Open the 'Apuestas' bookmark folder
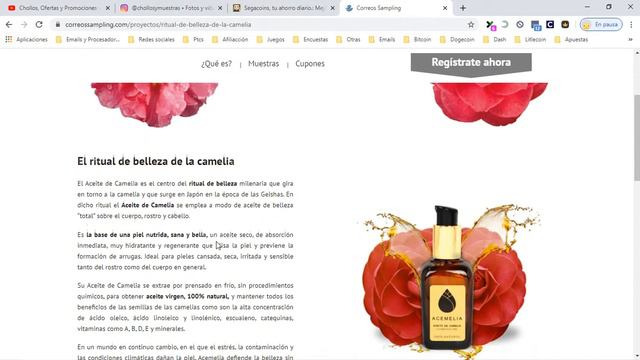Screen dimensions: 640x360 (x=571, y=40)
